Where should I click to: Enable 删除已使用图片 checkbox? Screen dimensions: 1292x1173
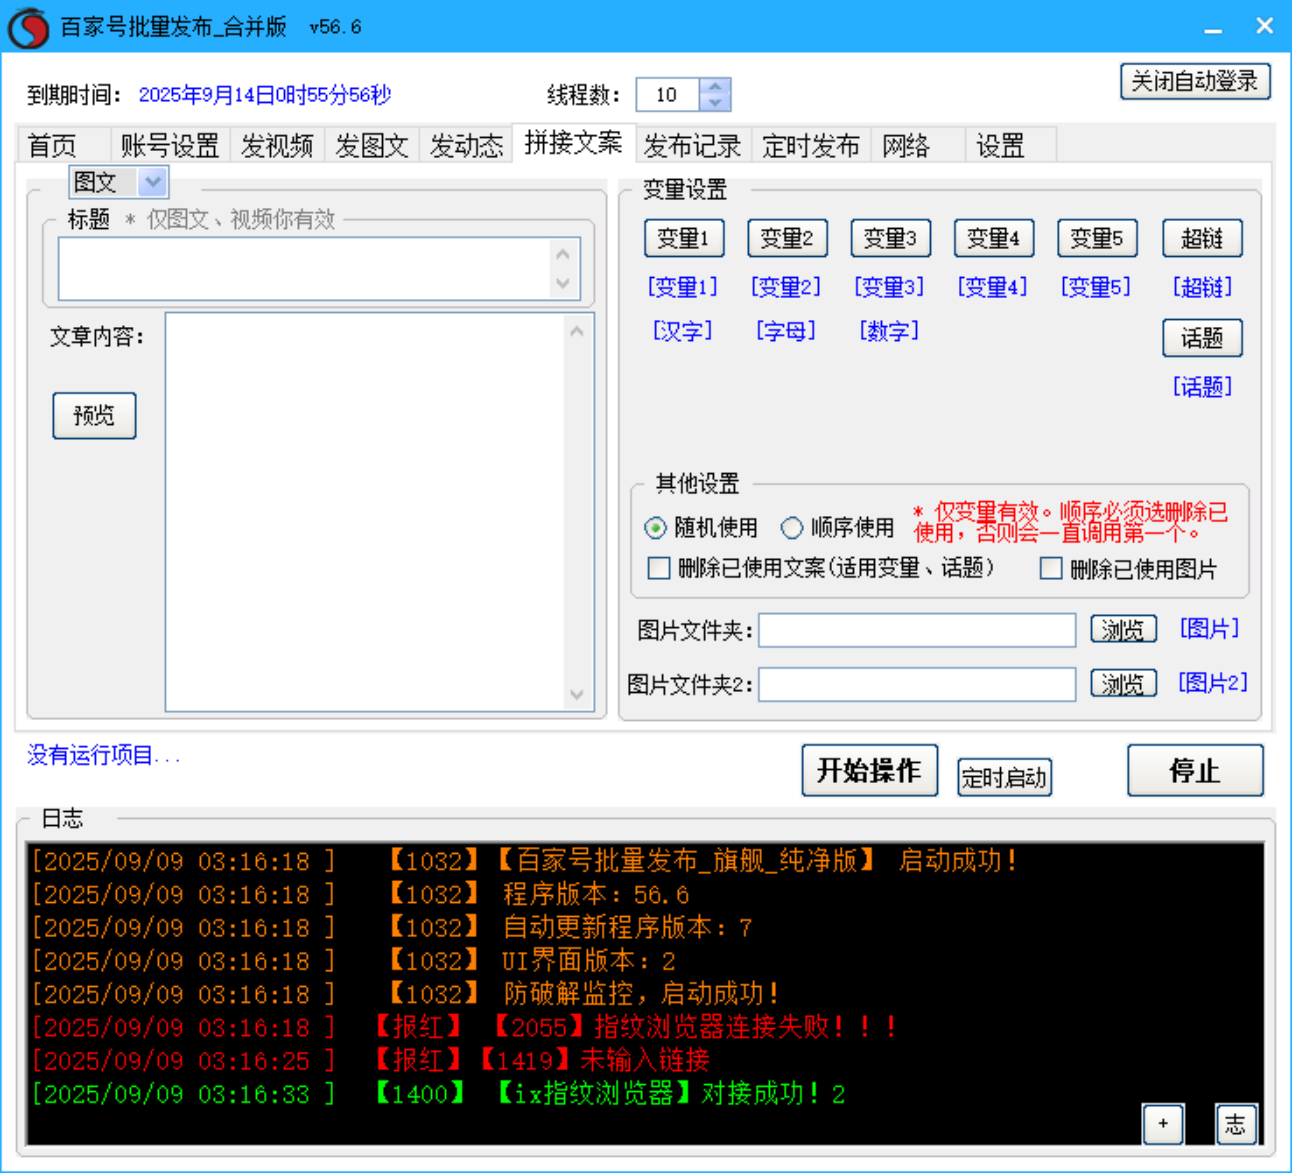coord(1051,568)
